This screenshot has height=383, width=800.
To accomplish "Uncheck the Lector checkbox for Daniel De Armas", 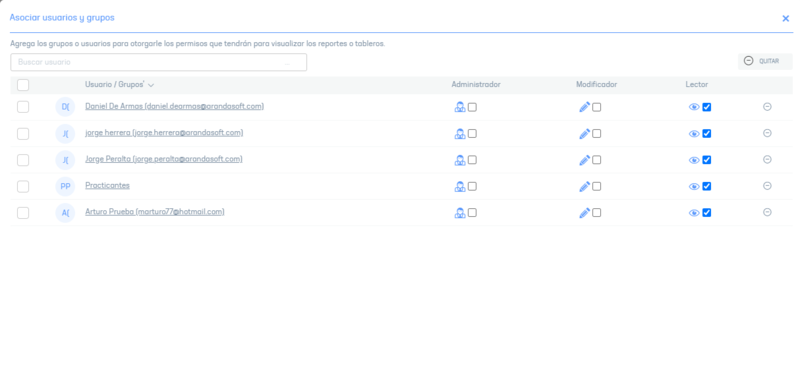I will [x=707, y=107].
